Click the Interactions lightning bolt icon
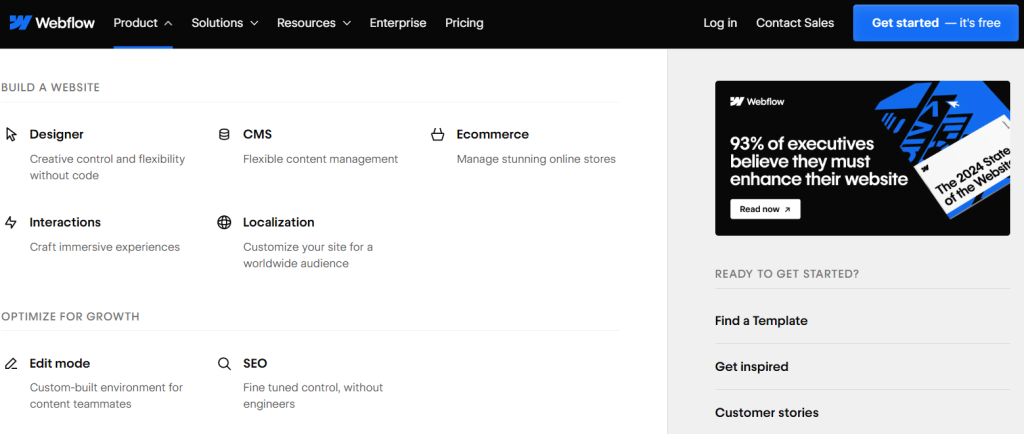Screen dimensions: 1024x434 [x=11, y=223]
